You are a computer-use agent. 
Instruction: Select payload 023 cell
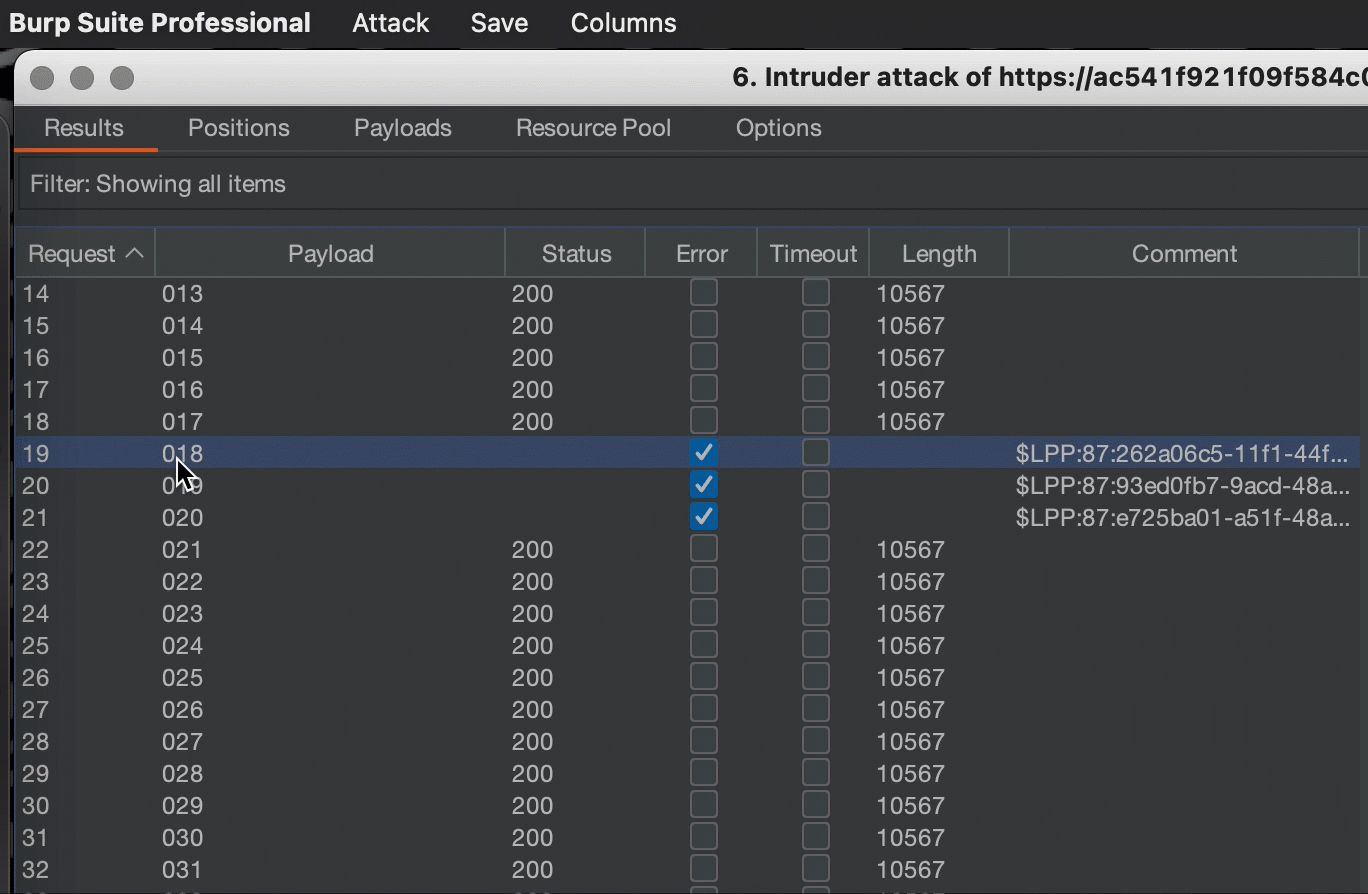pyautogui.click(x=182, y=614)
